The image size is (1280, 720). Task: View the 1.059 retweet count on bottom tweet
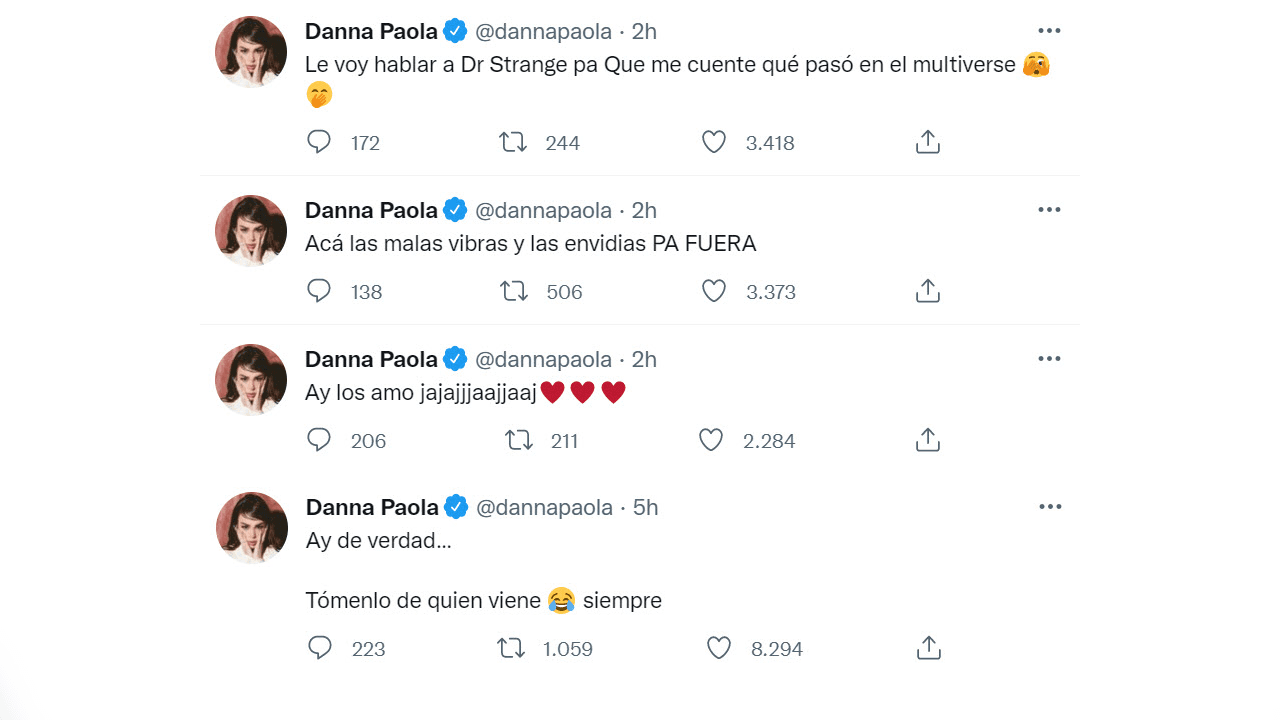(570, 648)
